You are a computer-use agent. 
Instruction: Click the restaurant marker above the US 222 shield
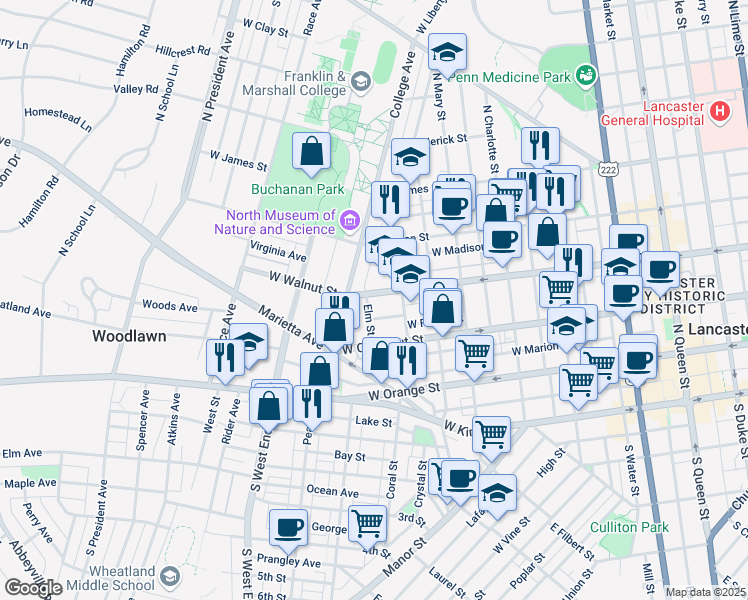[x=540, y=146]
